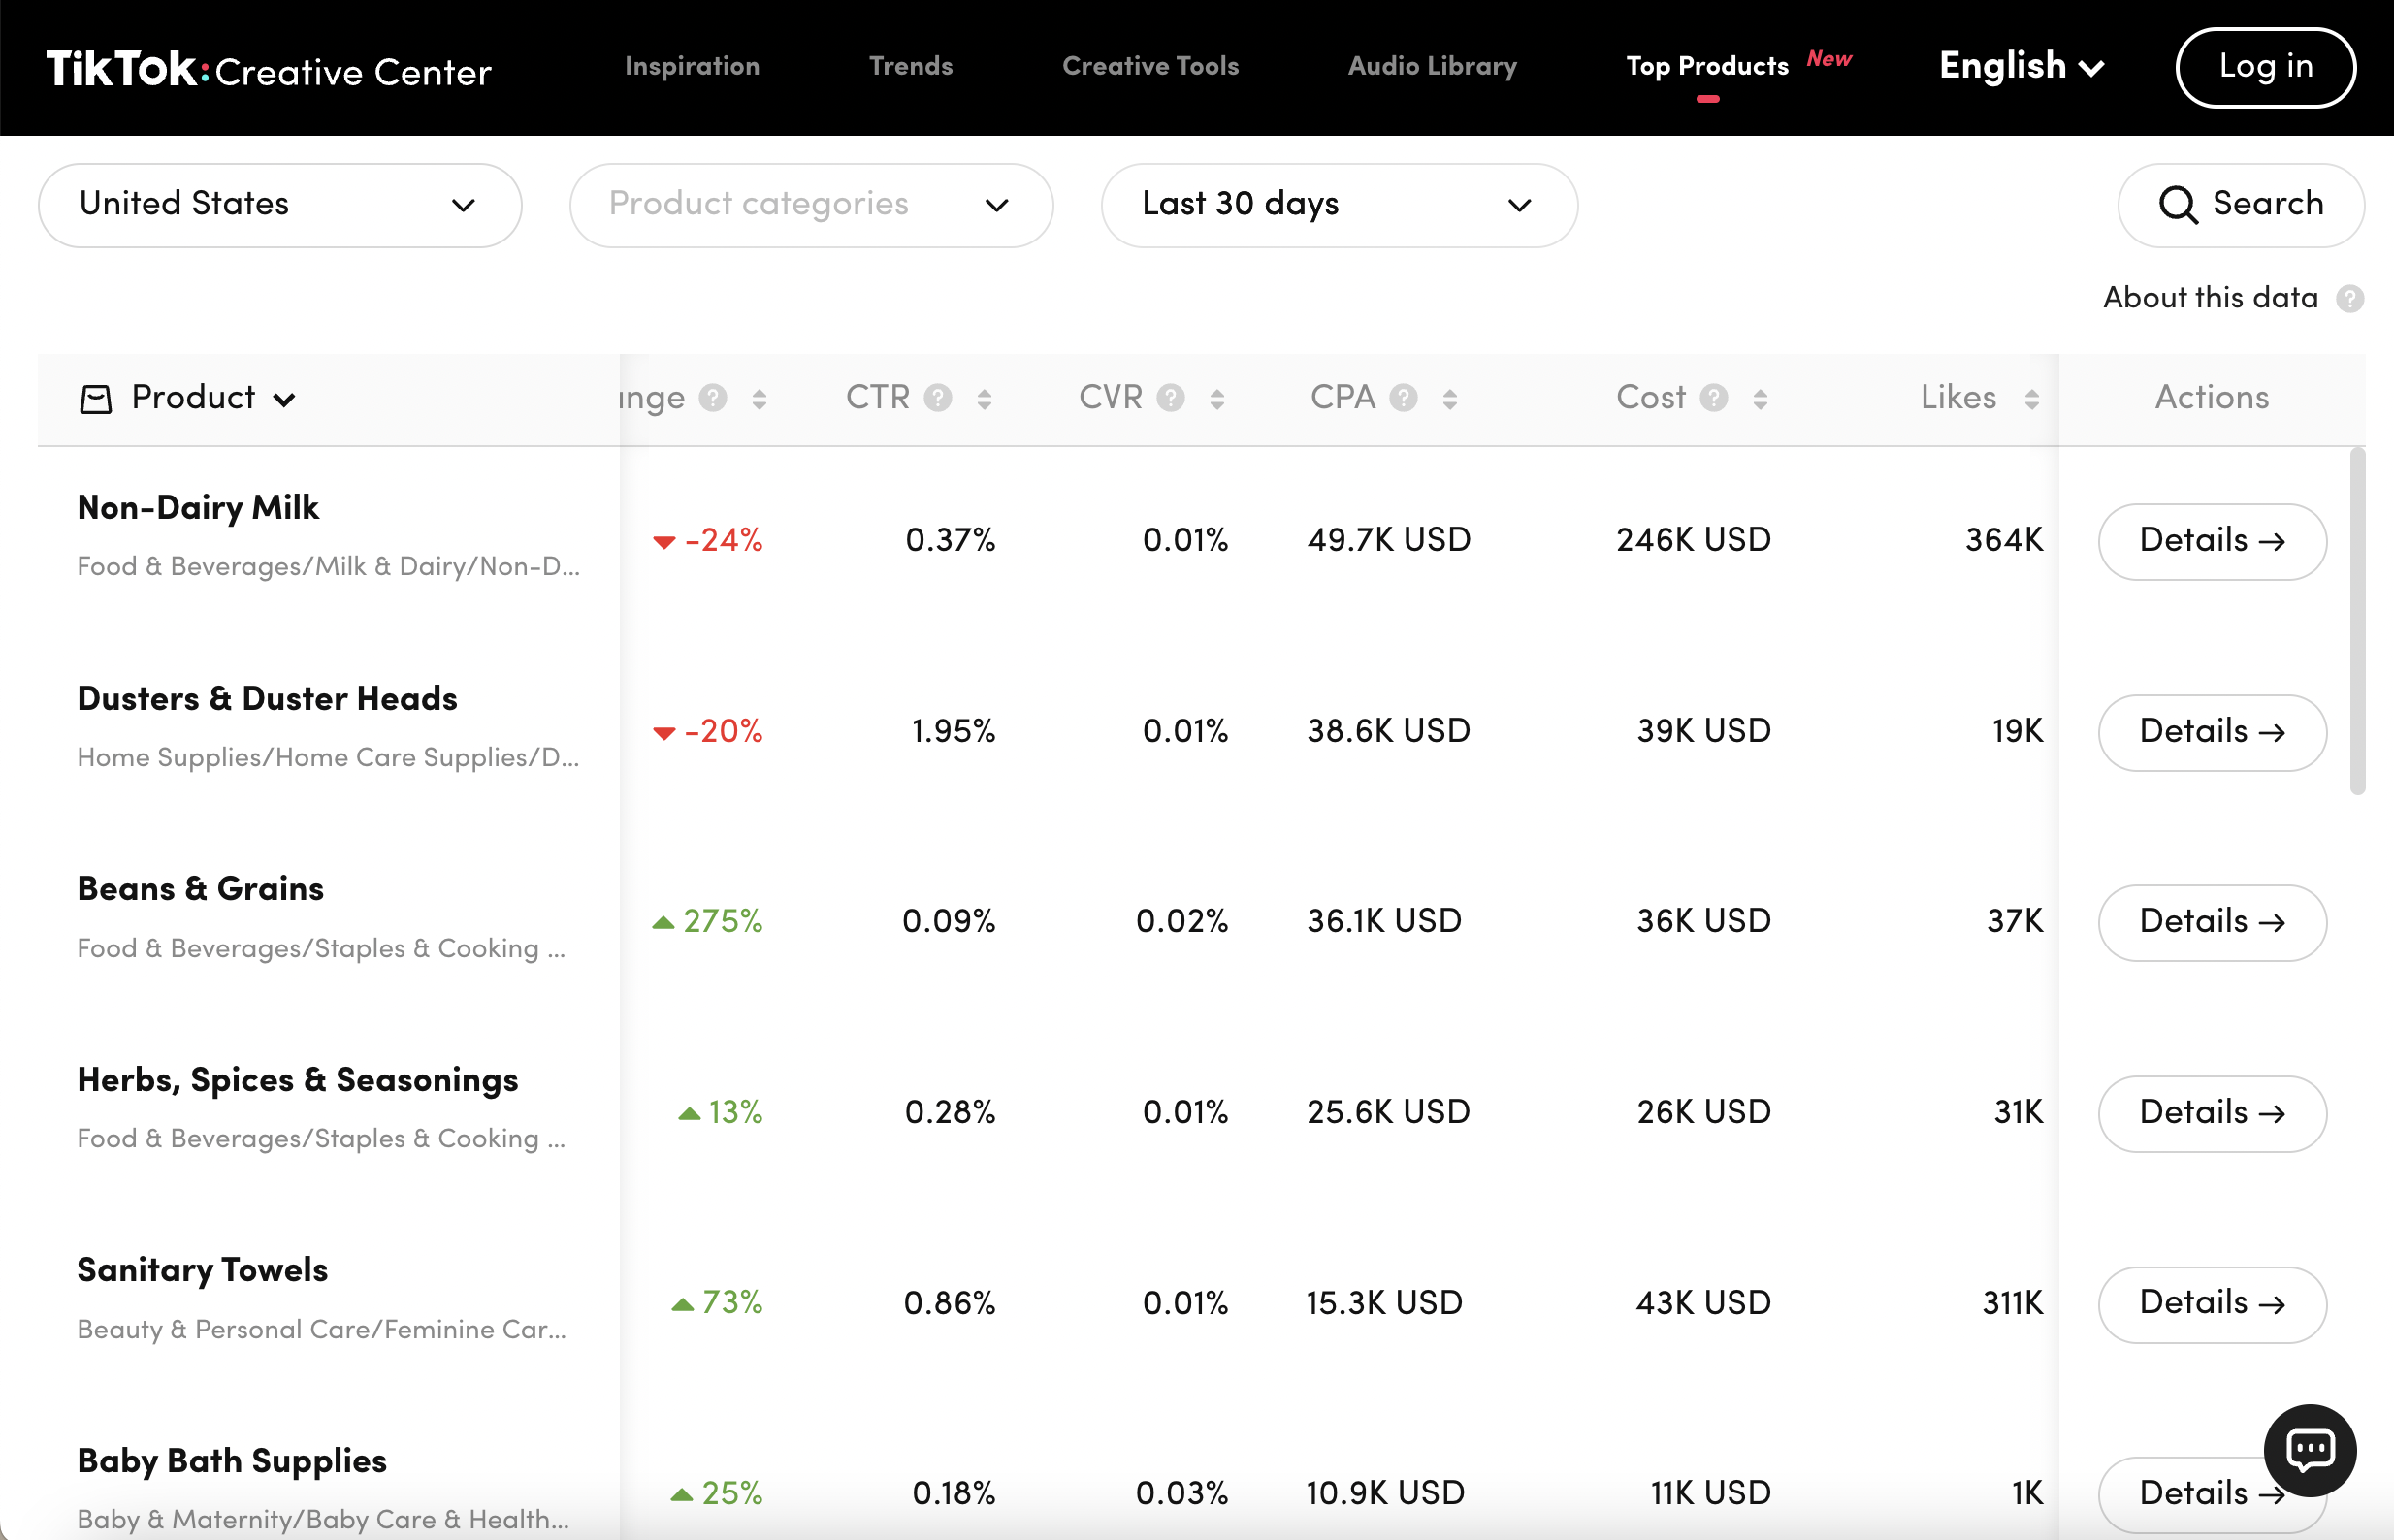2394x1540 pixels.
Task: Toggle sort arrows on Cost column
Action: point(1760,399)
